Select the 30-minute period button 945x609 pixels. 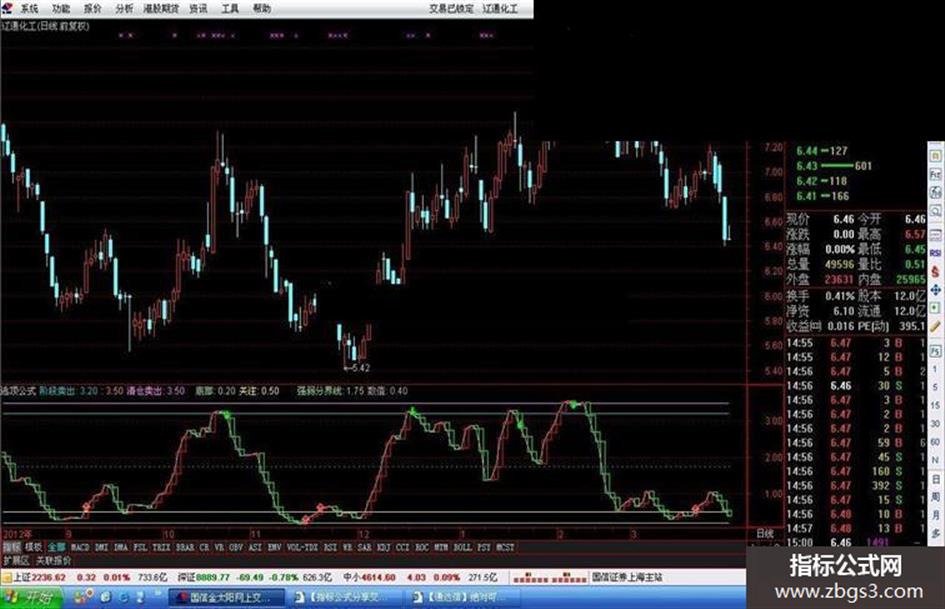[x=935, y=423]
